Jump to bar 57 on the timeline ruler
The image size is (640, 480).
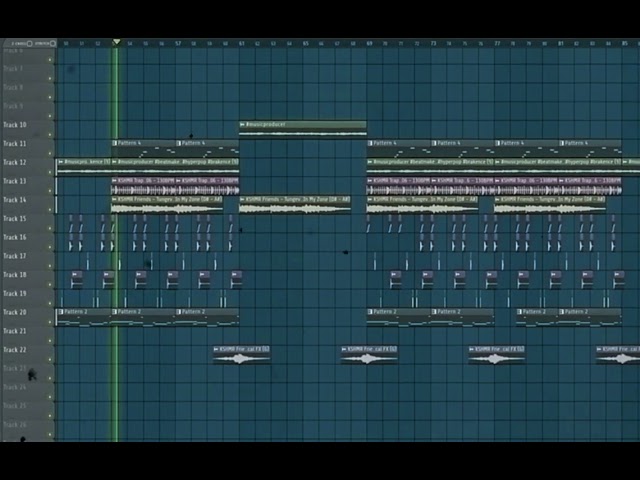click(178, 43)
